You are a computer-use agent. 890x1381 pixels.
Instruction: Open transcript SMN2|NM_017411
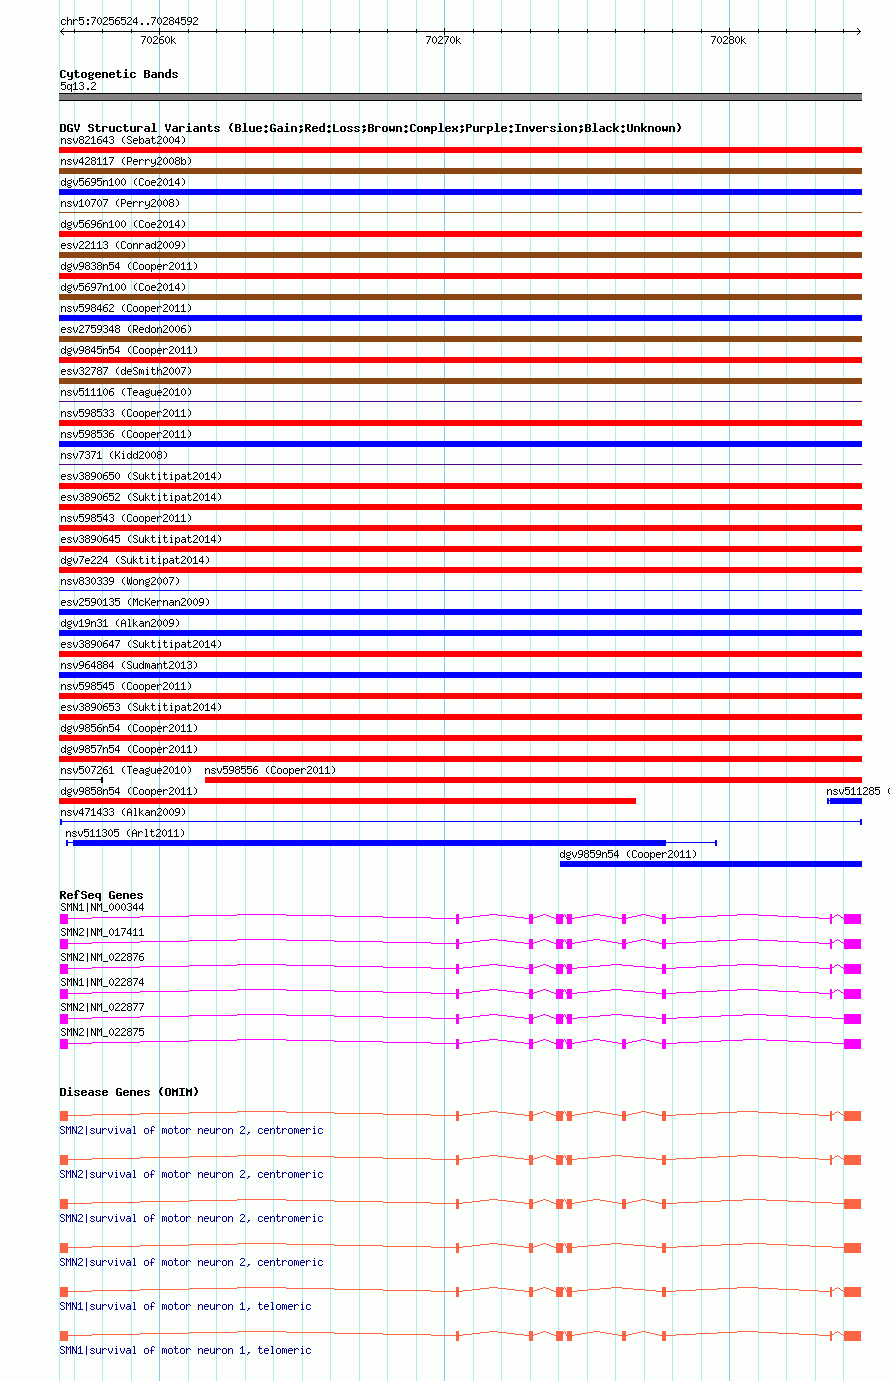pyautogui.click(x=102, y=932)
